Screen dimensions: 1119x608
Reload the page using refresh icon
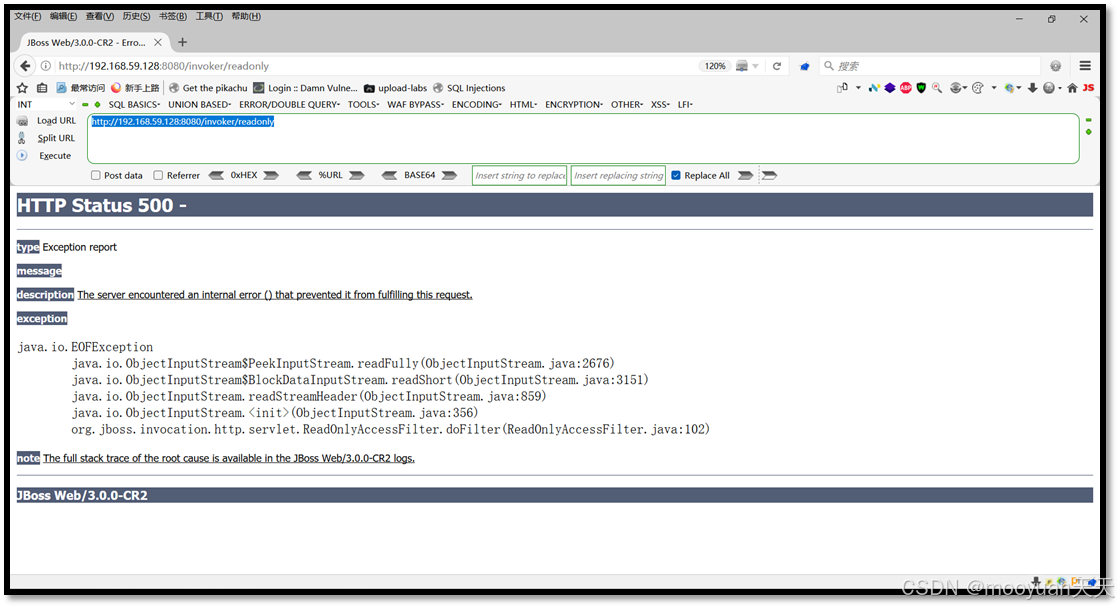pos(776,66)
